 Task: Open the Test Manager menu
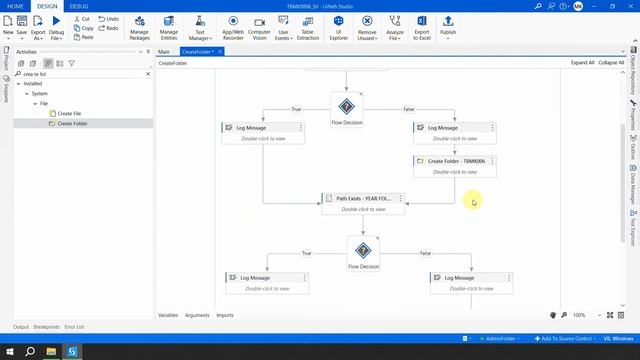(200, 28)
